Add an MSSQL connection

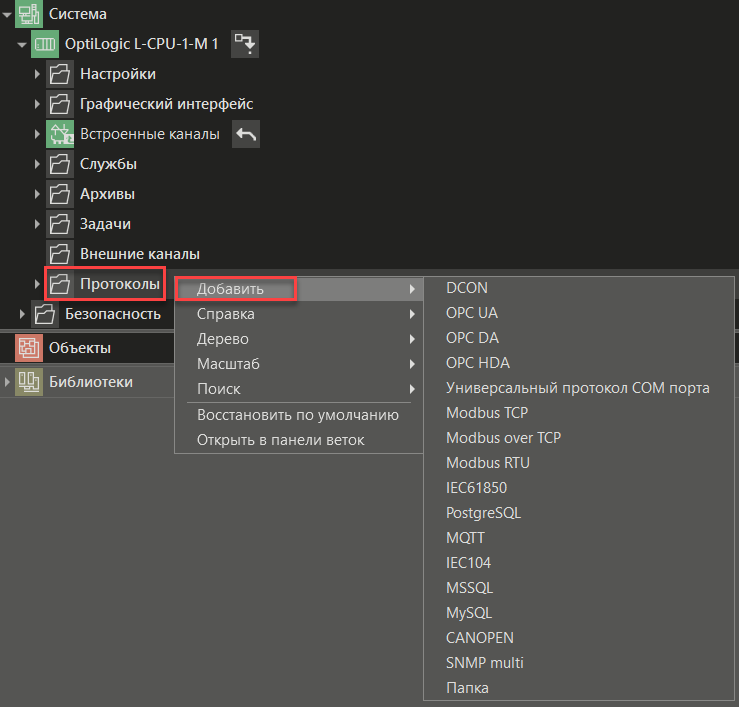point(579,588)
